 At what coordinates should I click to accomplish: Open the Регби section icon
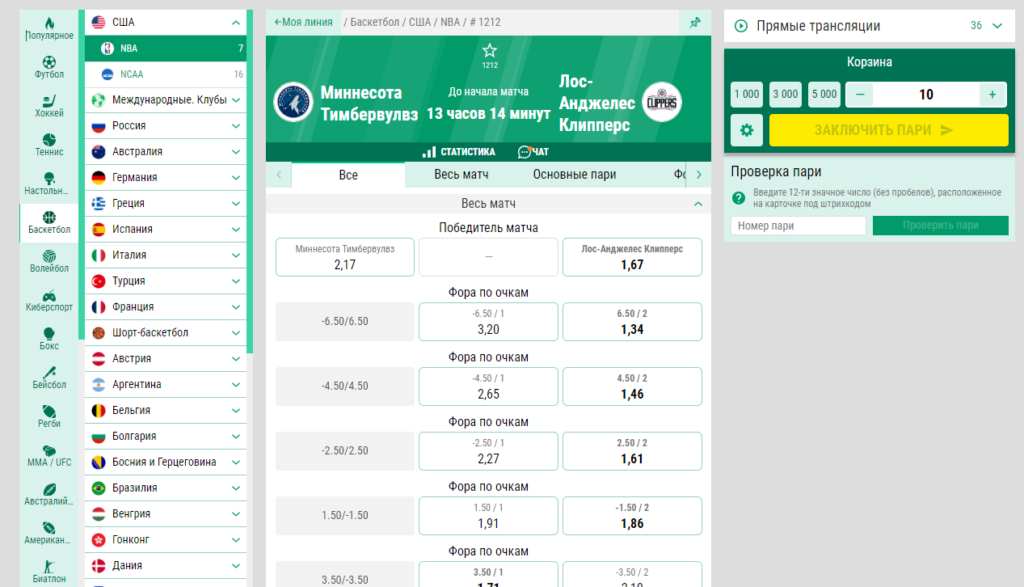point(49,417)
